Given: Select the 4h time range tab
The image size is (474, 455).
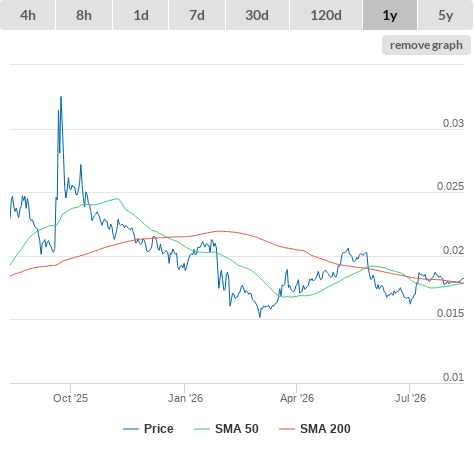Looking at the screenshot, I should coord(28,15).
